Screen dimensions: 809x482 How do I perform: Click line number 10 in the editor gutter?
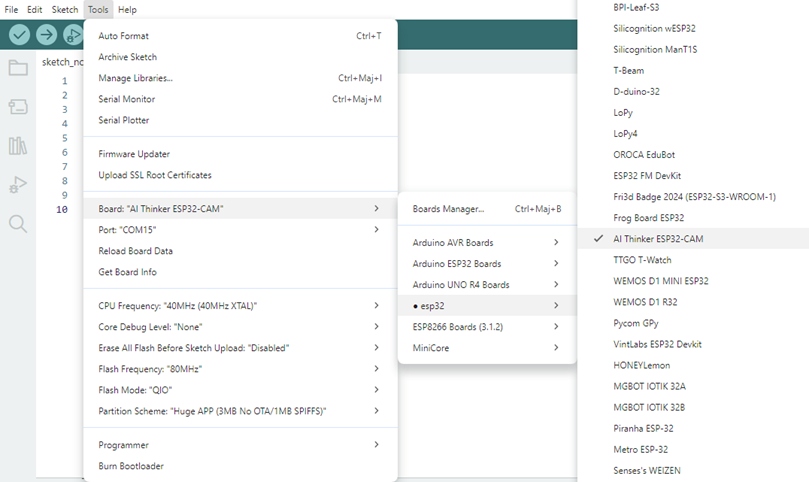click(62, 210)
